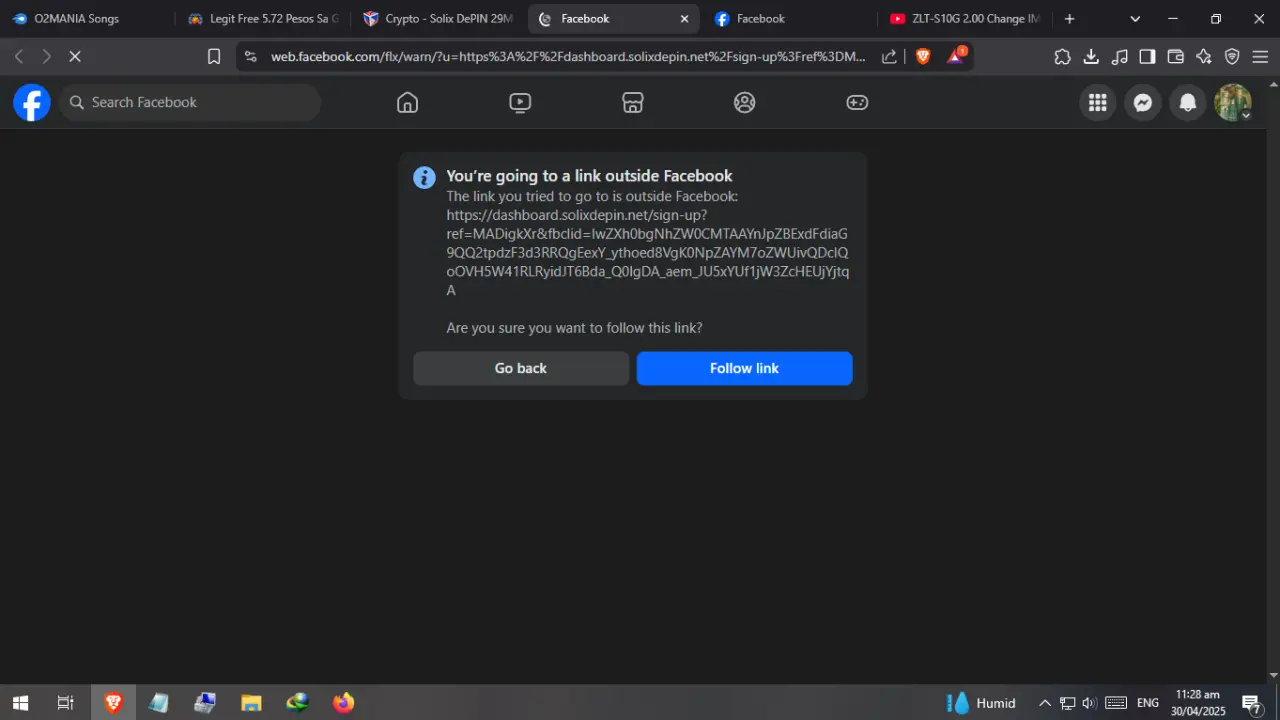Open File Explorer from the taskbar
1280x720 pixels.
point(251,703)
